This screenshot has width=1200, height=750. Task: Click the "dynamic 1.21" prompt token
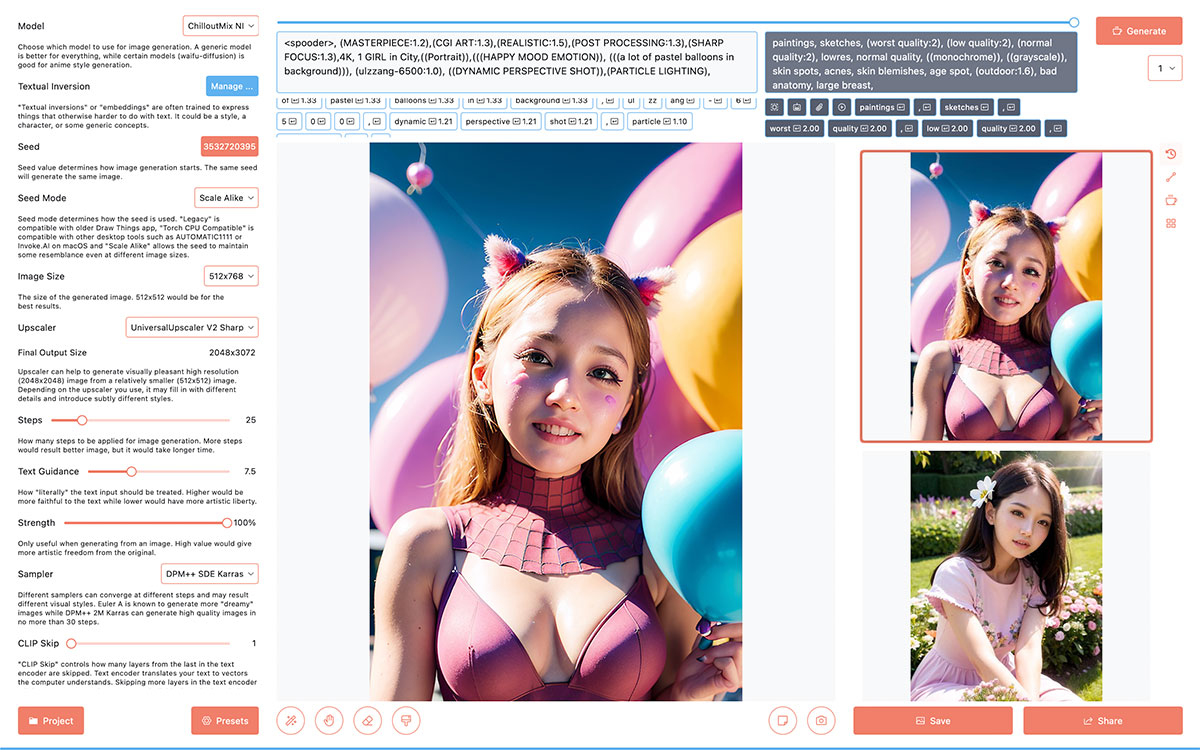[x=423, y=121]
